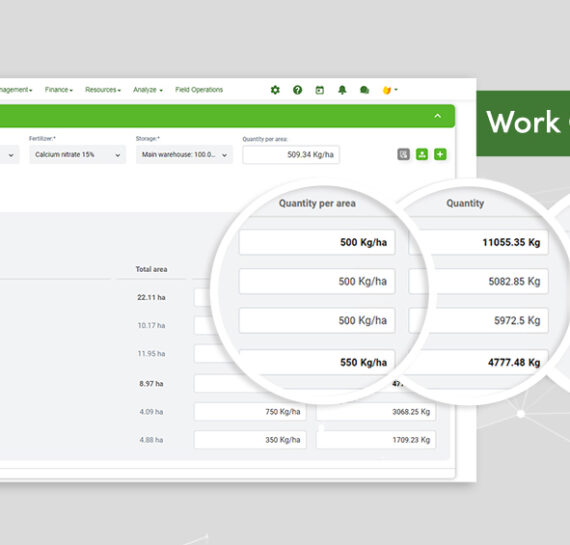
Task: Open the cut-off dropdown left of Fertilizer
Action: tap(9, 155)
